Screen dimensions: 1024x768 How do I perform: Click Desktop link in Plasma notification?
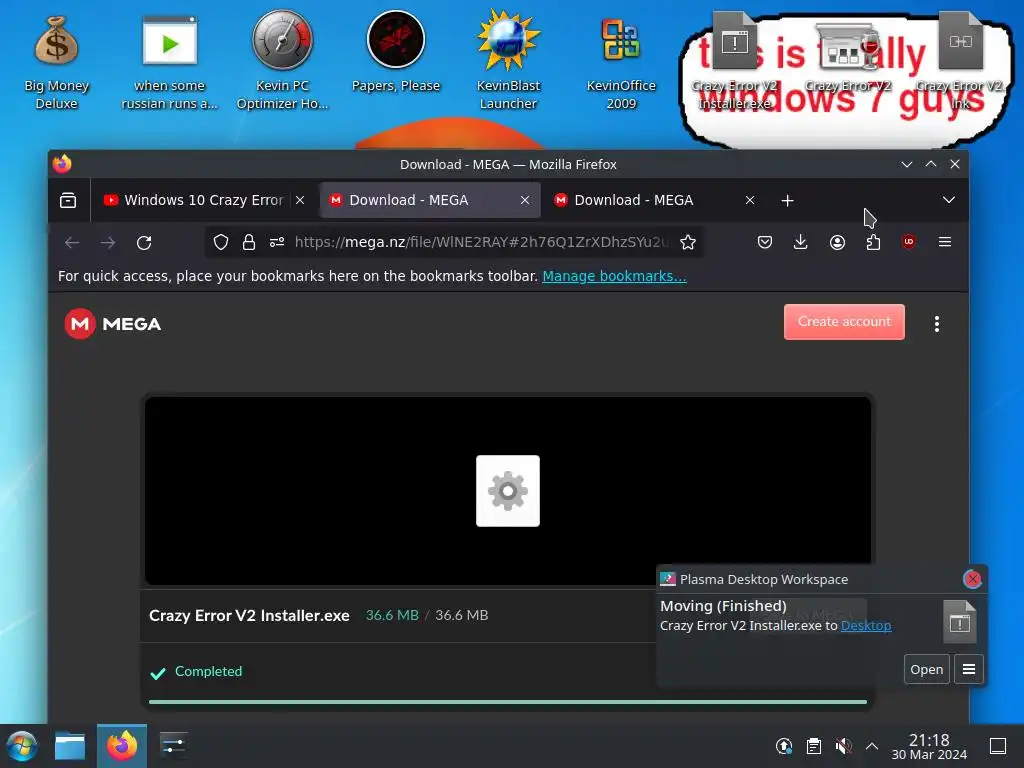click(866, 626)
